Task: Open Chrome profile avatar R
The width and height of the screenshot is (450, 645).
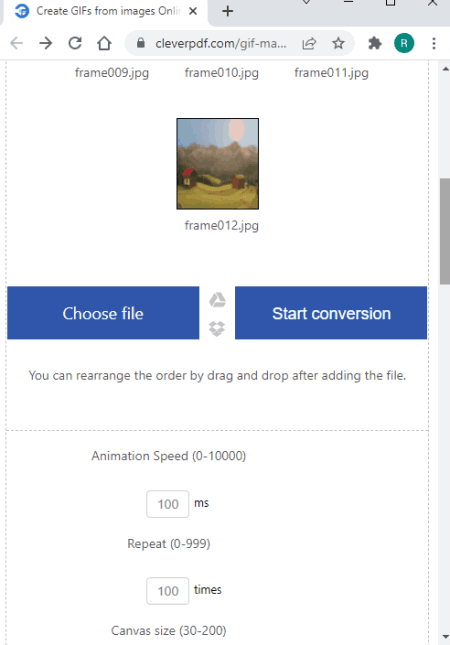Action: click(x=404, y=43)
